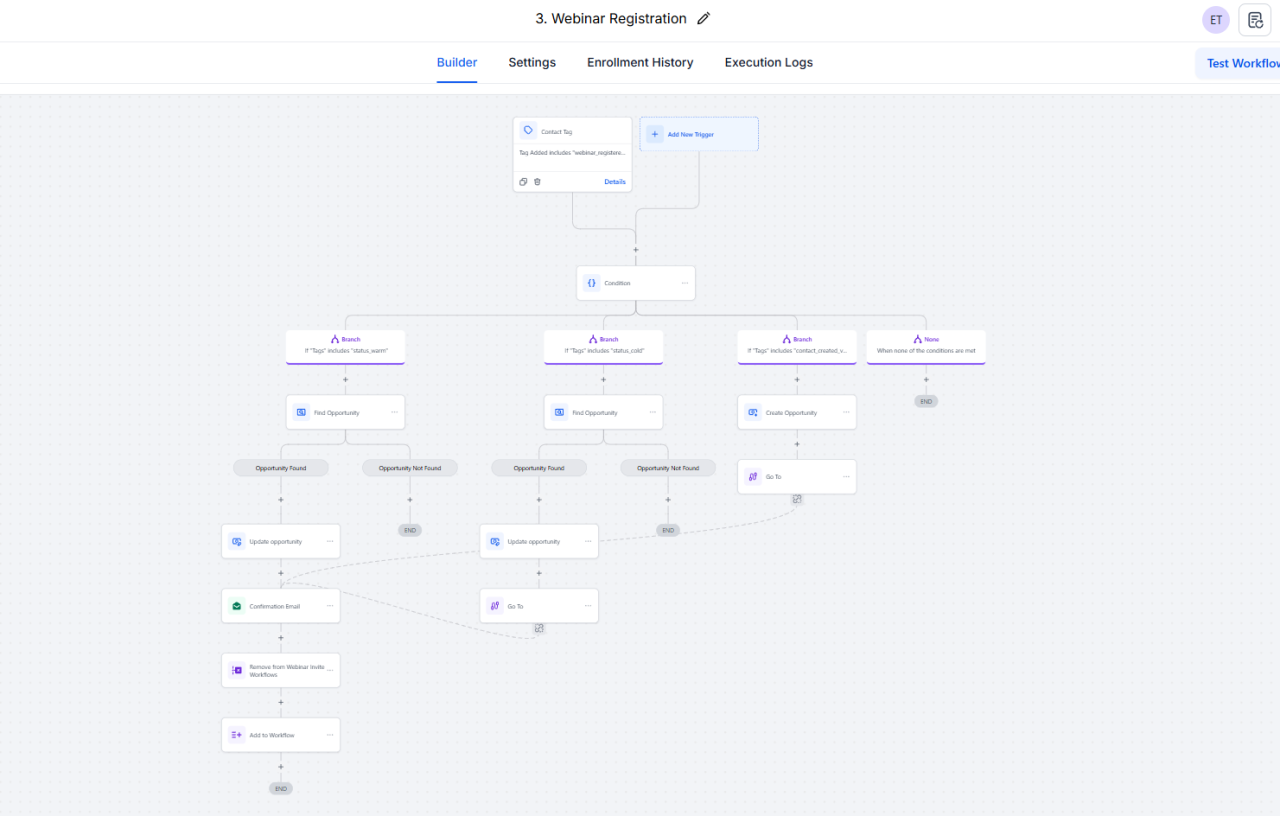Add step between Confirmation Email and Remove from Webinar
Viewport: 1280px width, 816px height.
(281, 638)
